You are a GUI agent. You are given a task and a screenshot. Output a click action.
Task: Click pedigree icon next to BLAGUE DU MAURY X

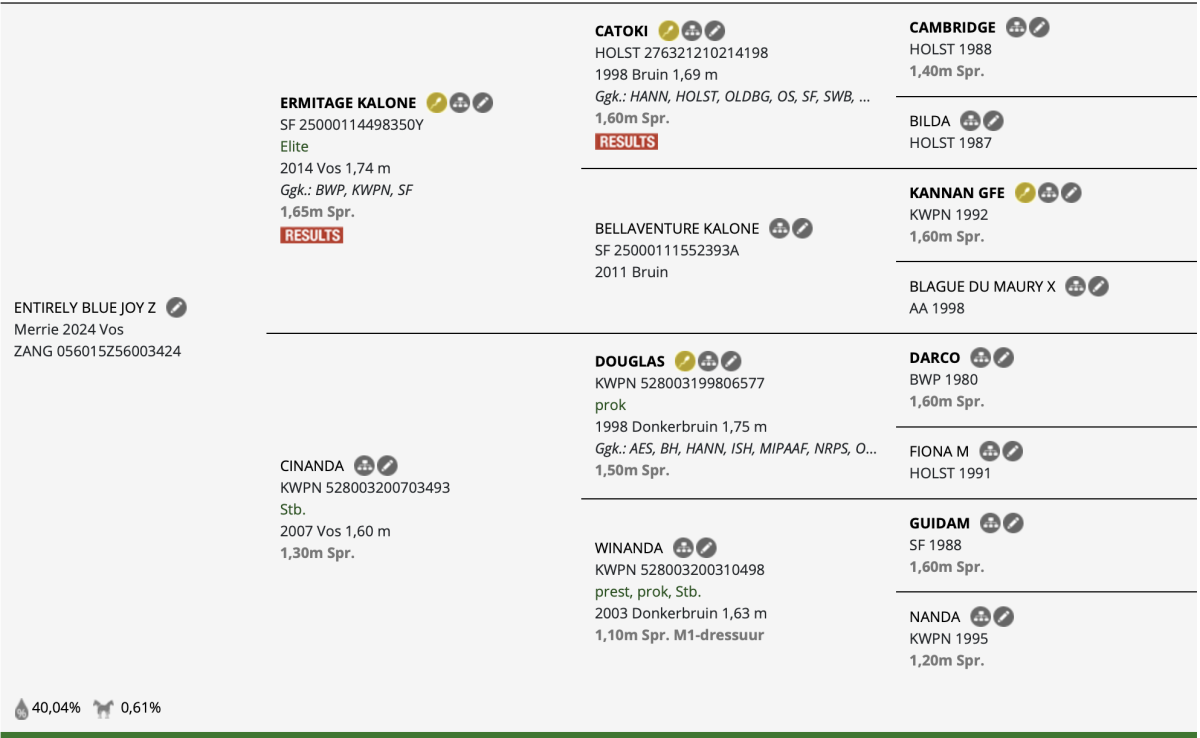pos(1076,286)
